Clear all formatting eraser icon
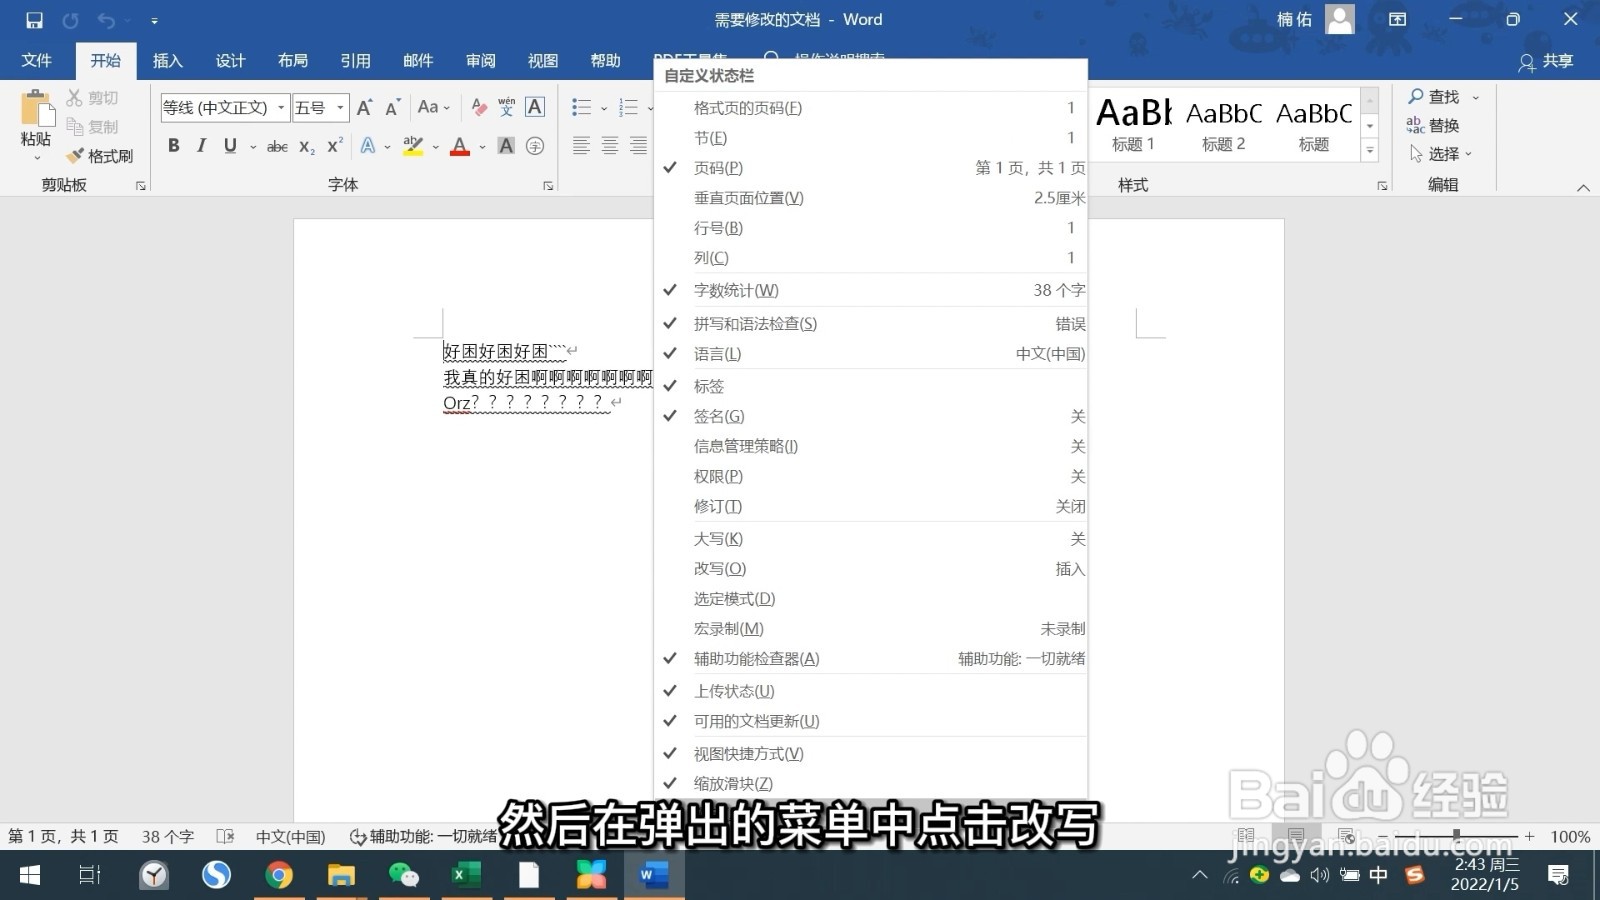Viewport: 1600px width, 900px height. point(479,107)
